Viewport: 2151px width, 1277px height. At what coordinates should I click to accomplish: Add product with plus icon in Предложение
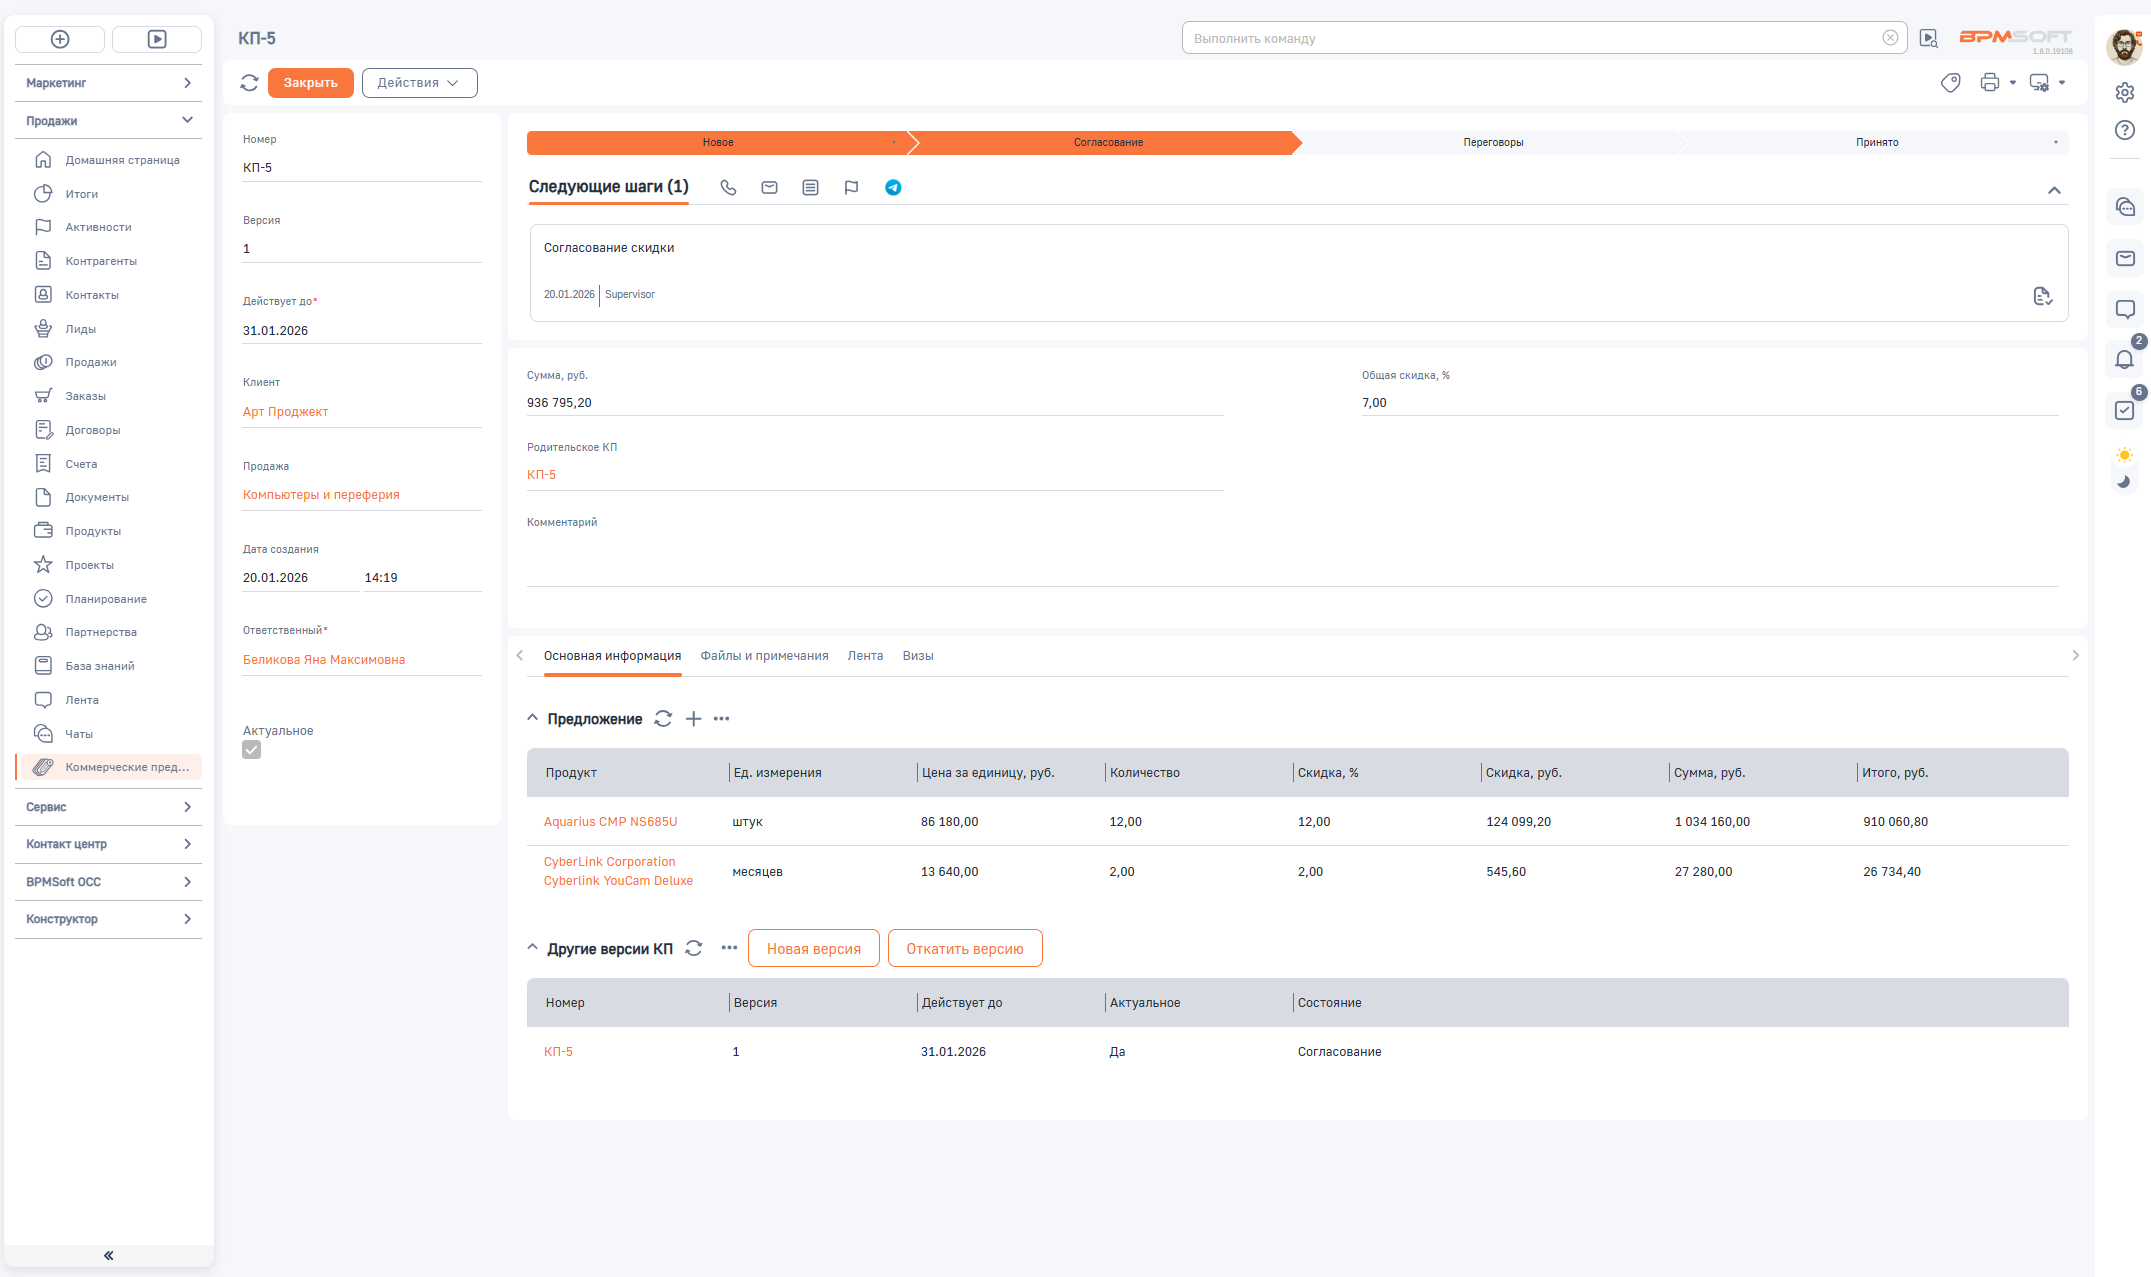(693, 719)
